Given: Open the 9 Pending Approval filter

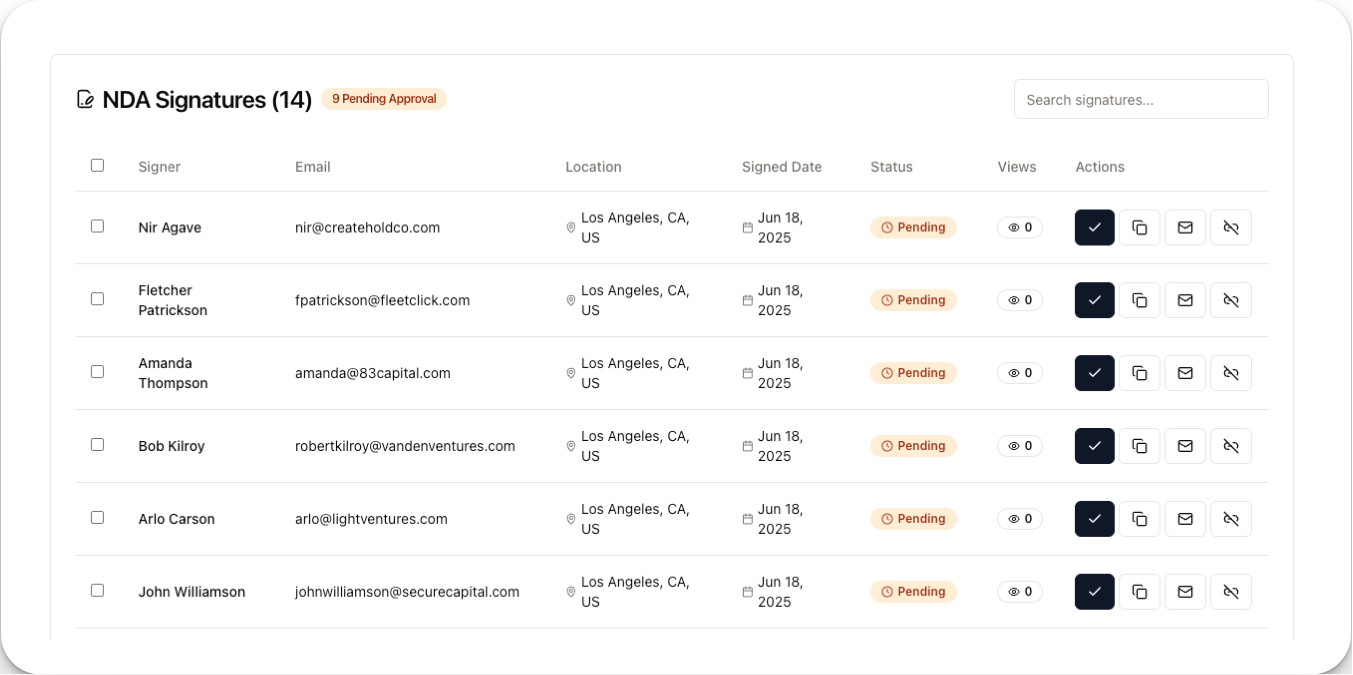Looking at the screenshot, I should [x=384, y=98].
